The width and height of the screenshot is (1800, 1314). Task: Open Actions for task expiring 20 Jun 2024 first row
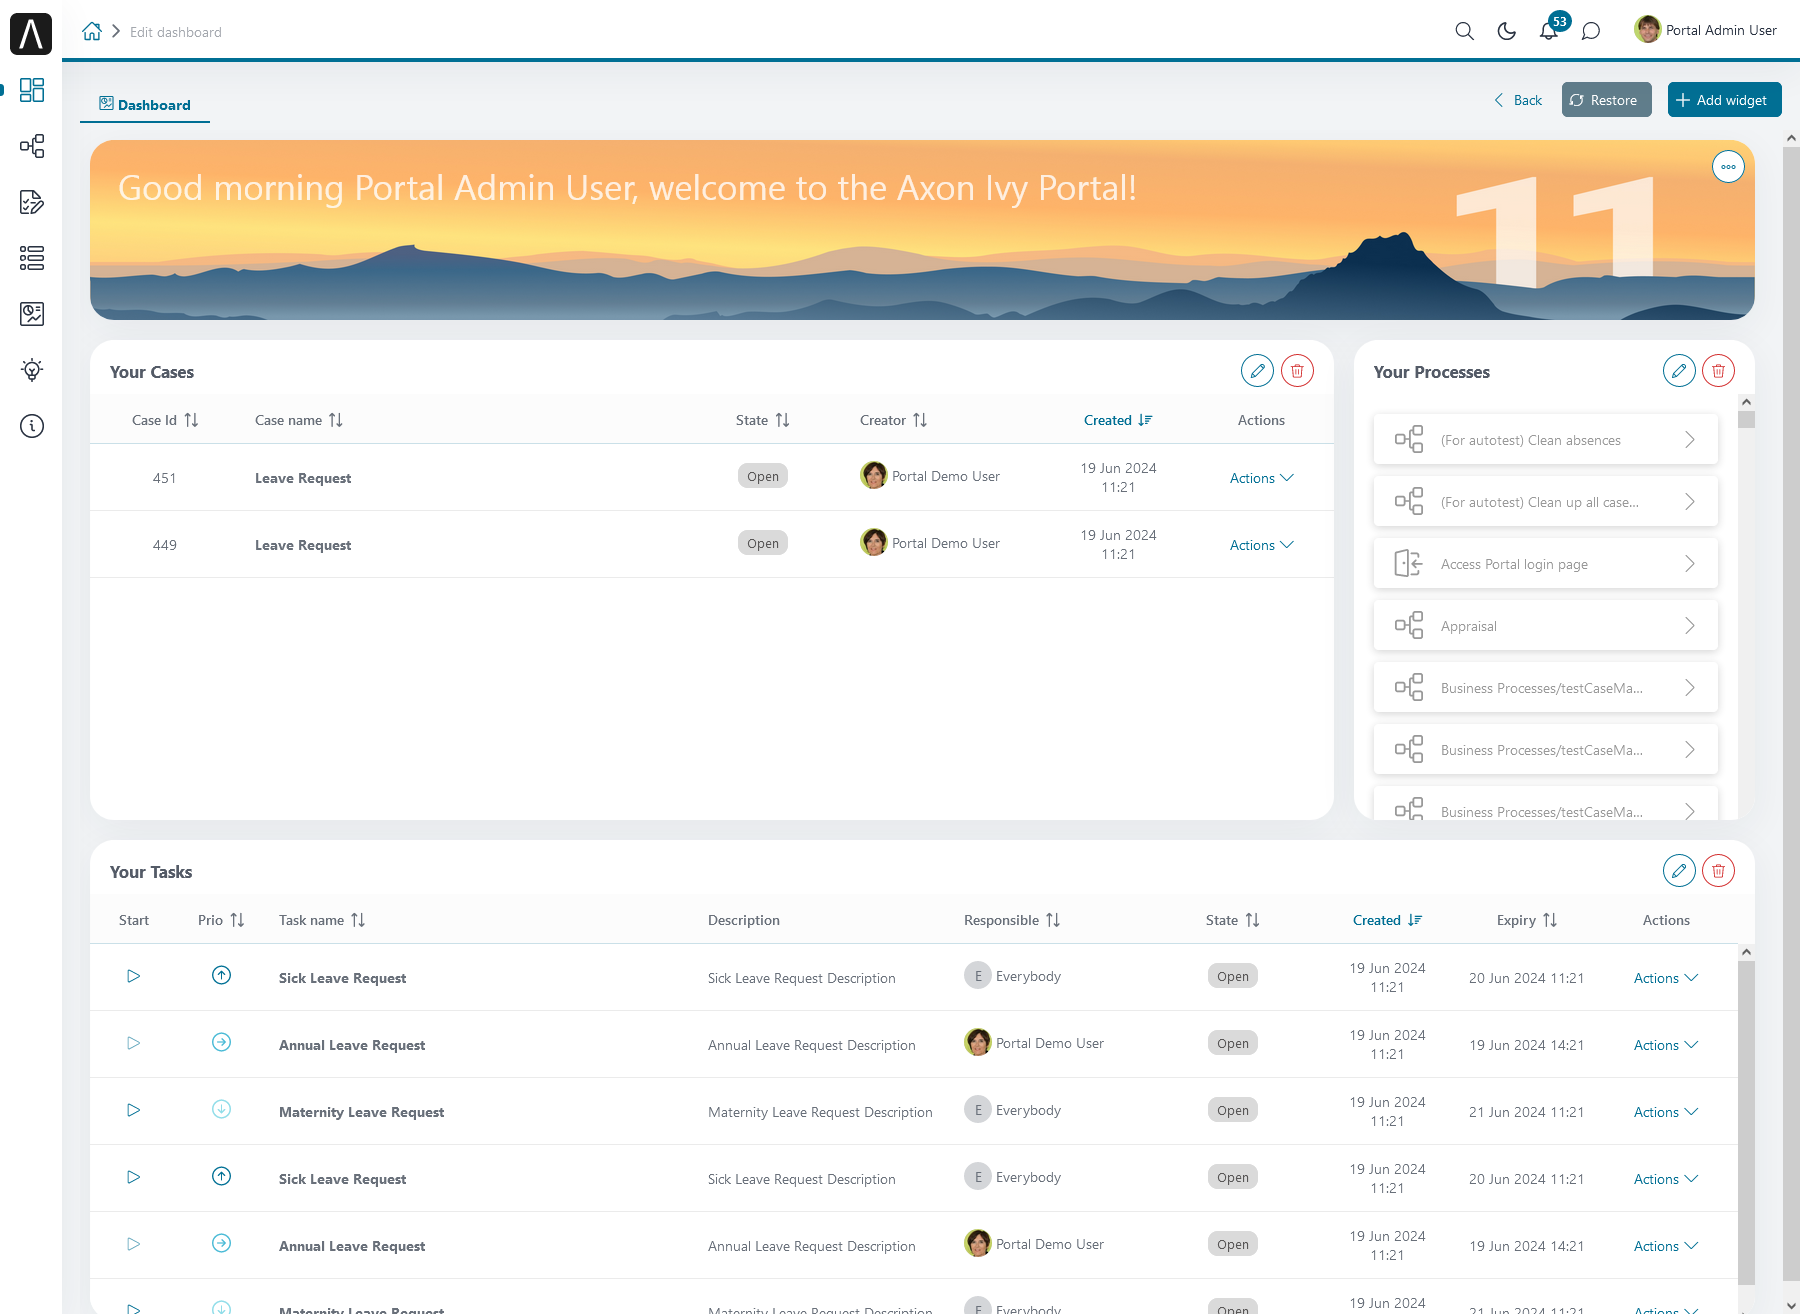(x=1666, y=978)
